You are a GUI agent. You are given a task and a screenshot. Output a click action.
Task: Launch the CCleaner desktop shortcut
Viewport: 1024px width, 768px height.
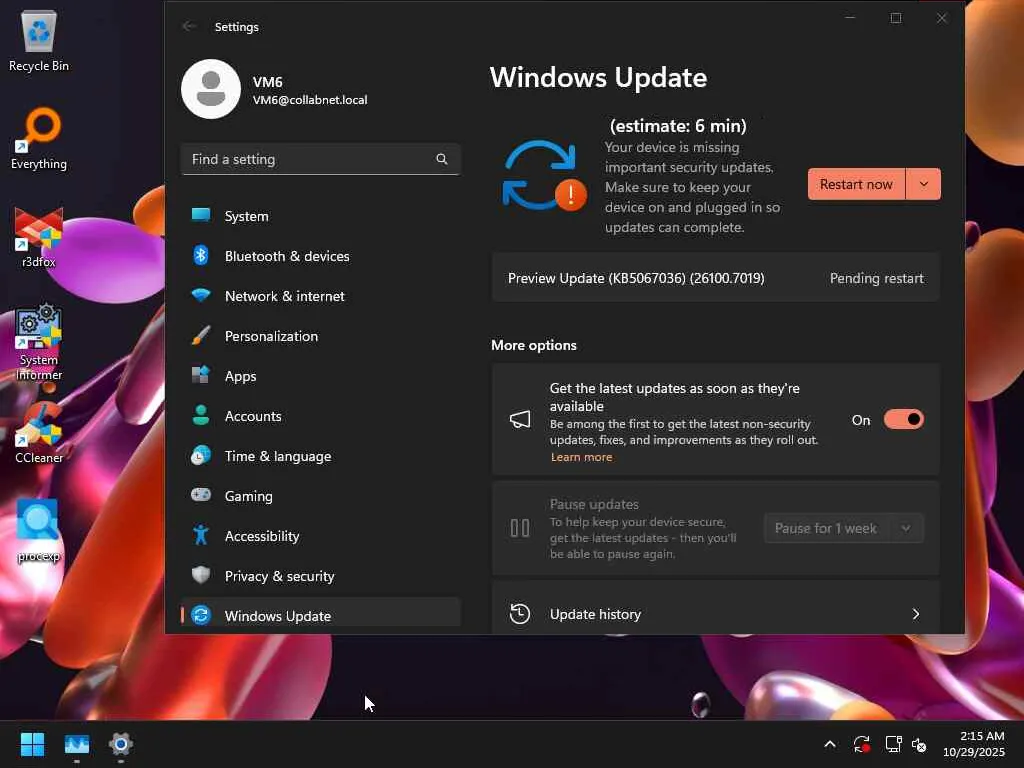39,433
